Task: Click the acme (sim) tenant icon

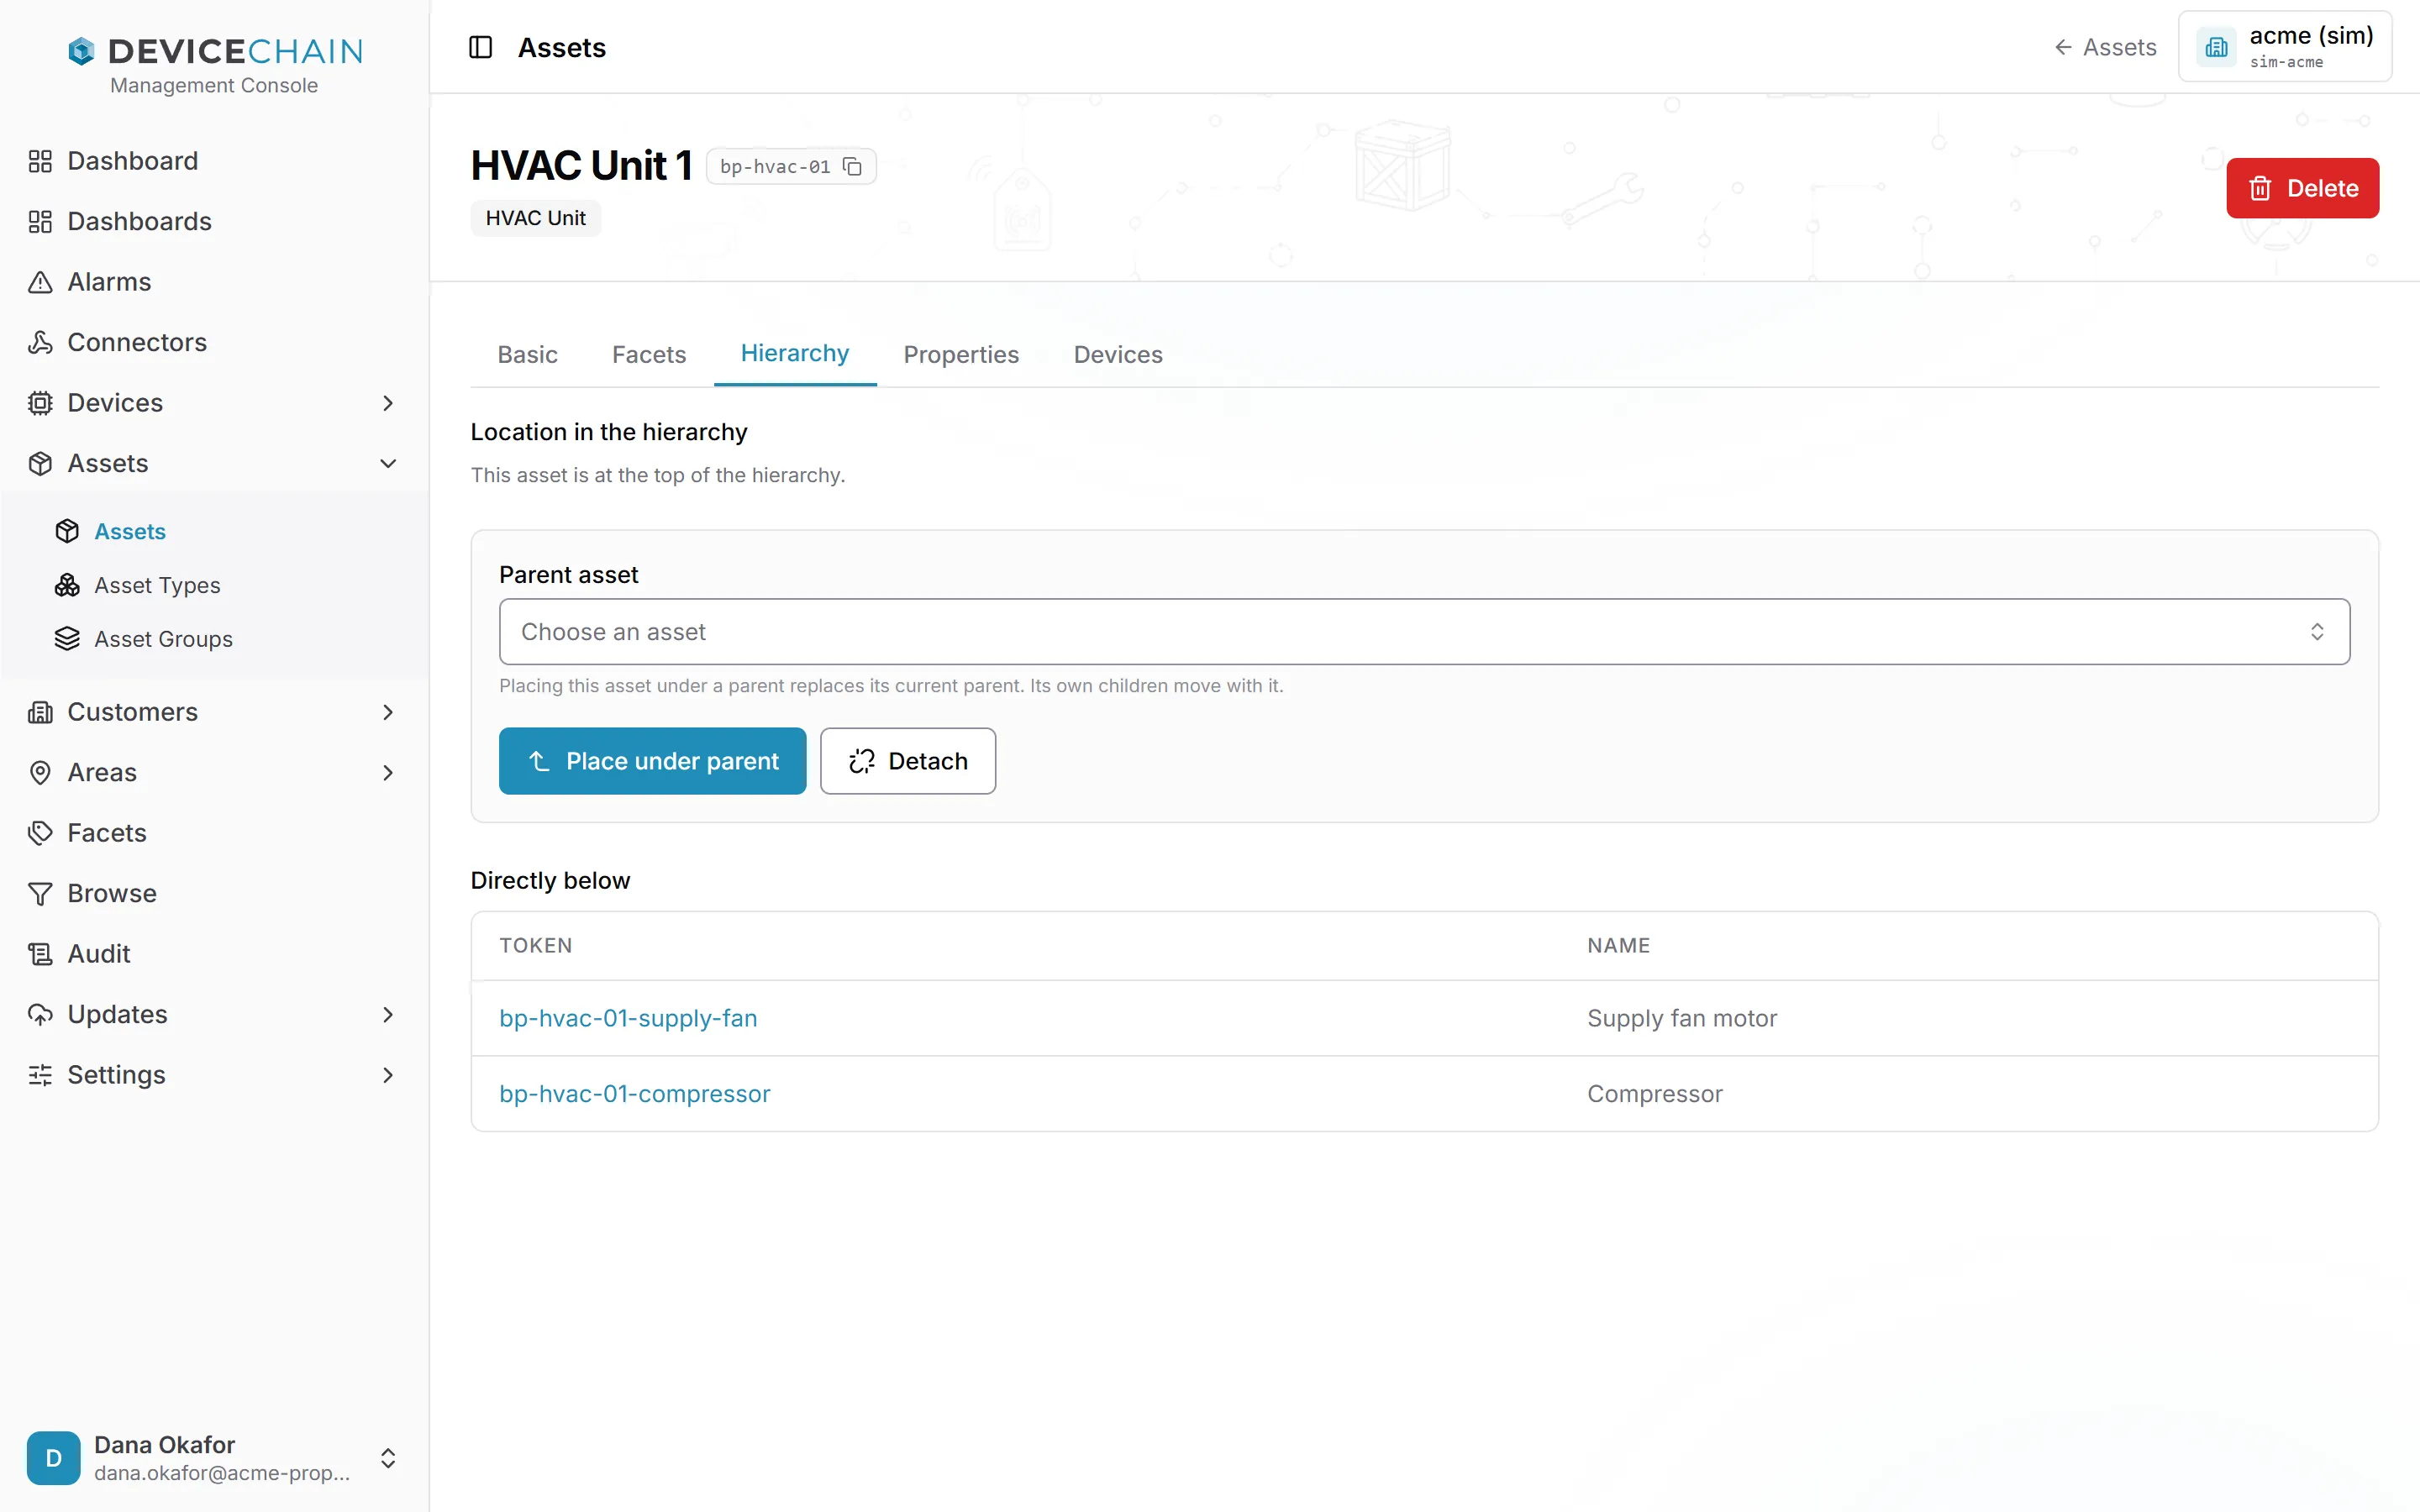Action: point(2216,47)
